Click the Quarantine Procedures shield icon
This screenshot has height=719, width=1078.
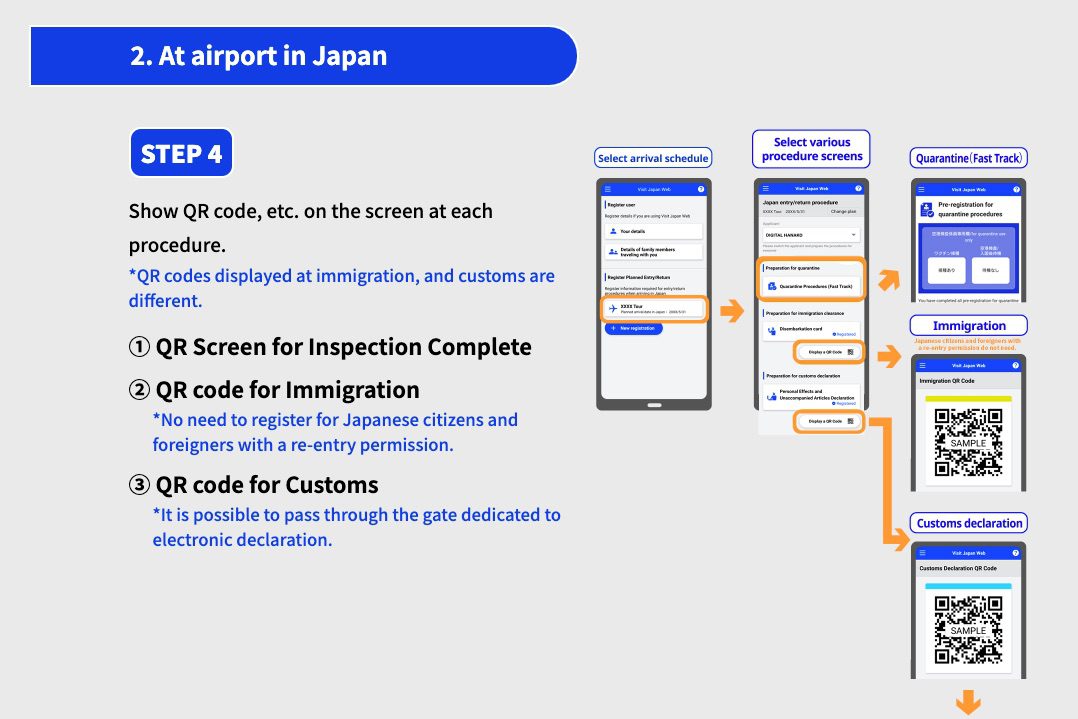770,287
